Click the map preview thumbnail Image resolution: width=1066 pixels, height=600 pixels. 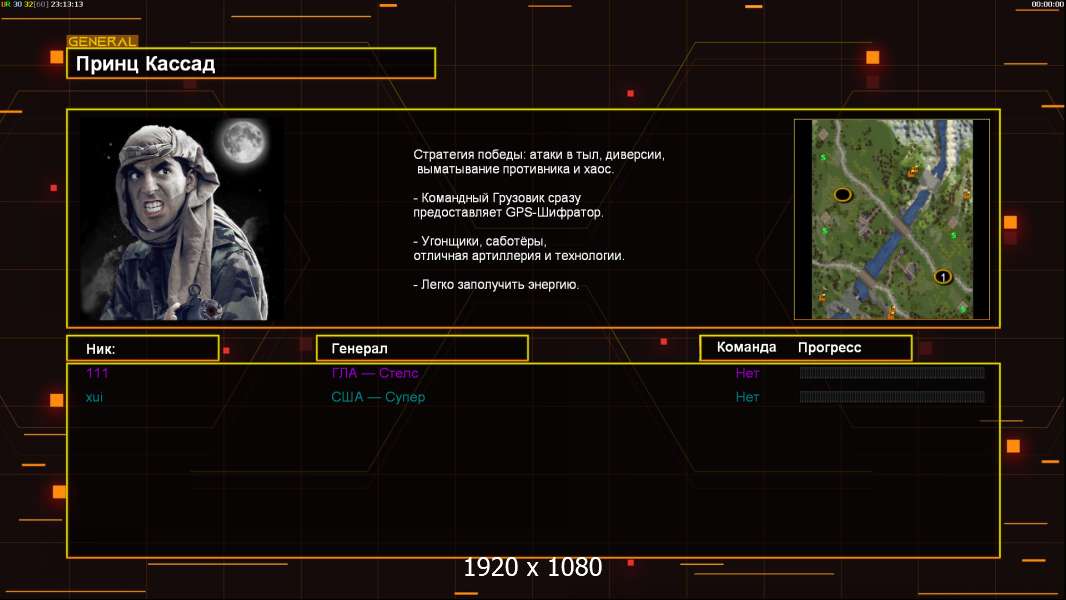(892, 219)
